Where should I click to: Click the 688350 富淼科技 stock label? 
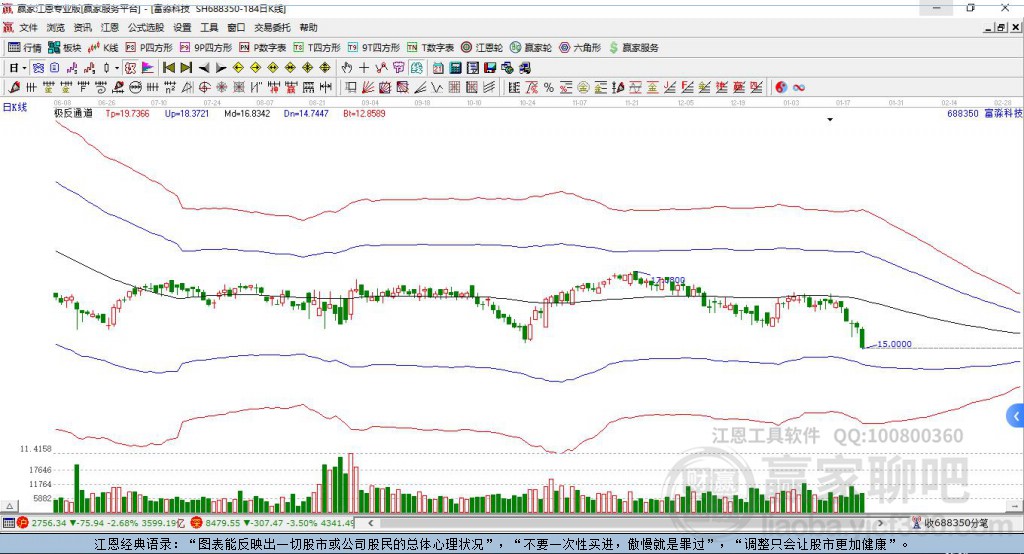coord(985,114)
